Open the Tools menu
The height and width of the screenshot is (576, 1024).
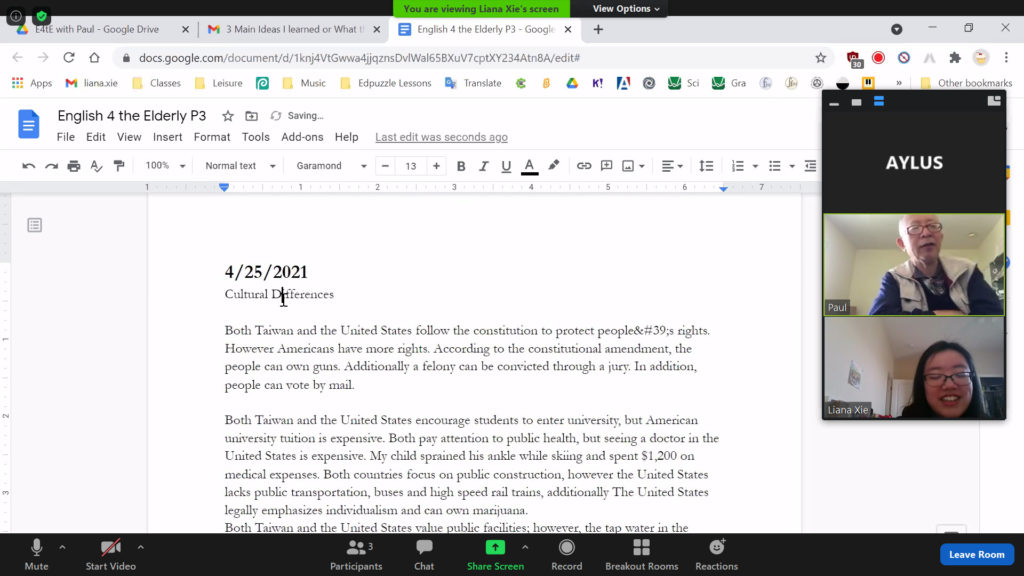tap(255, 137)
